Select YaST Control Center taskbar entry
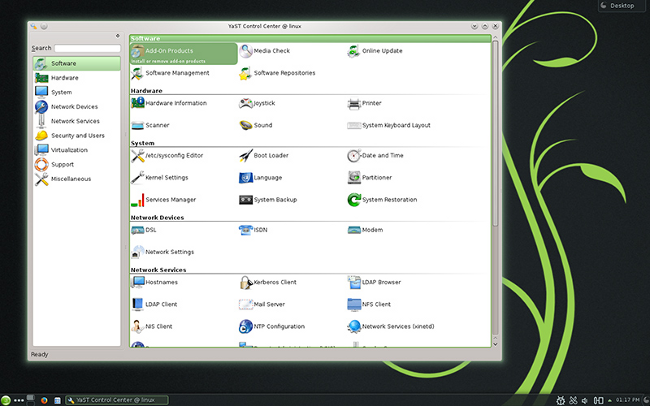The width and height of the screenshot is (650, 406). [x=117, y=400]
